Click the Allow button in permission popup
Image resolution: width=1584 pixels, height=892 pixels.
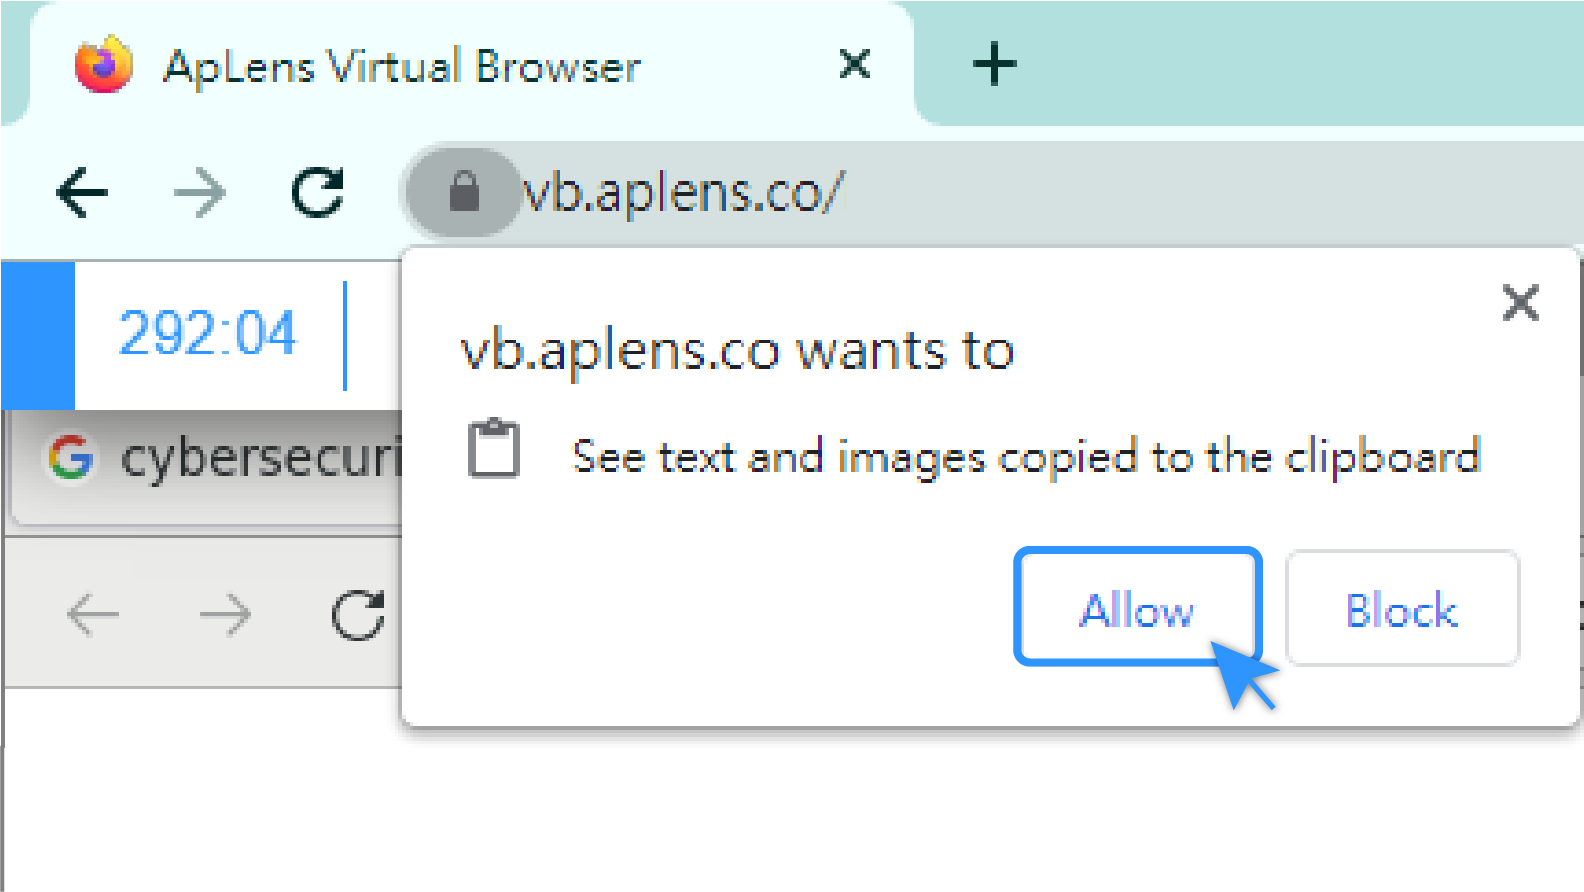1137,607
